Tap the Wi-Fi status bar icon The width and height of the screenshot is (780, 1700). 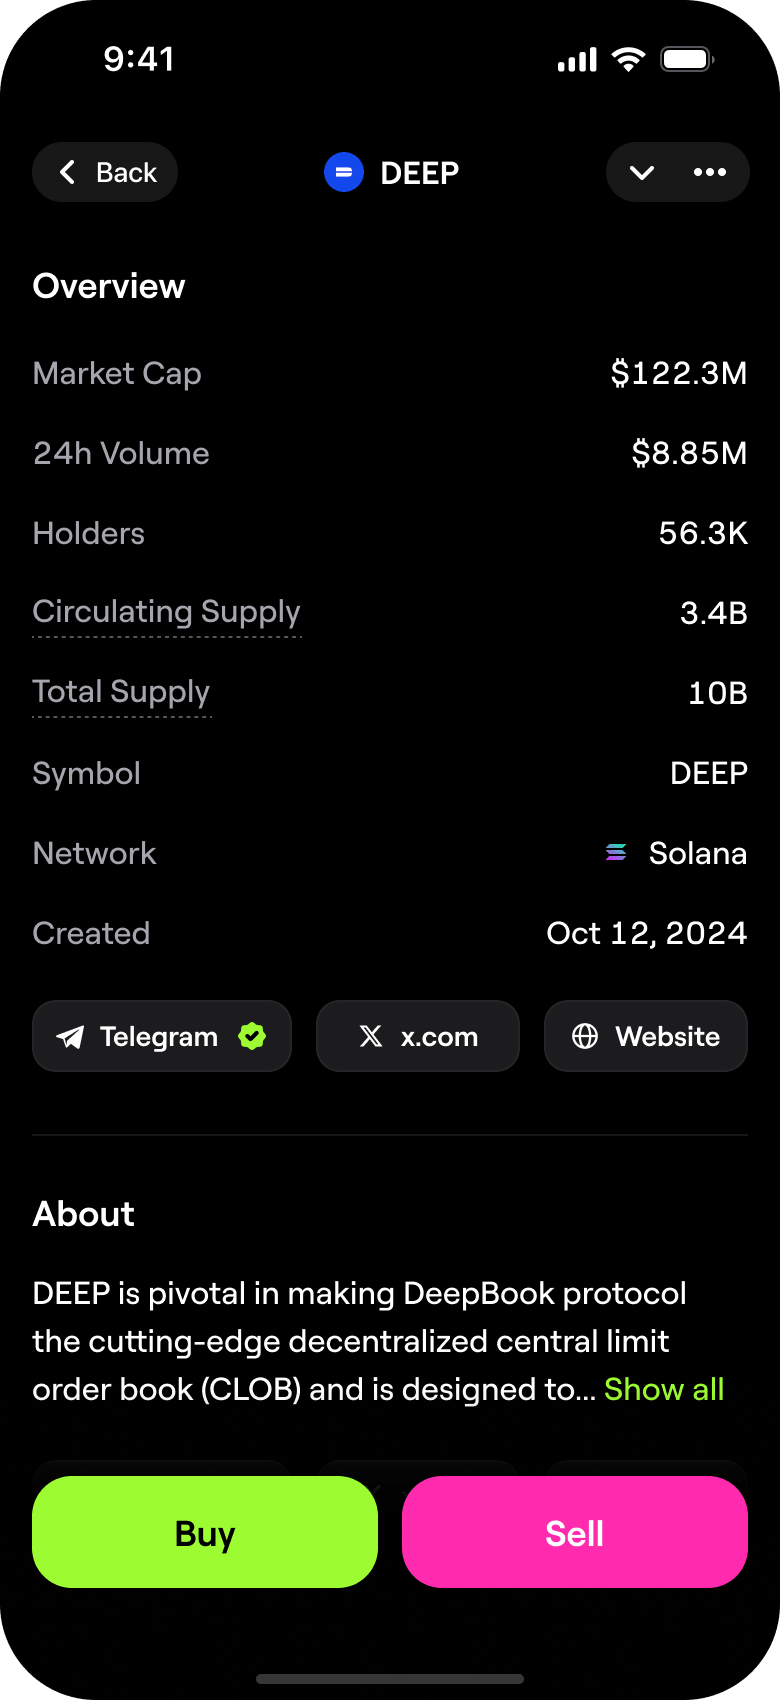[x=628, y=60]
